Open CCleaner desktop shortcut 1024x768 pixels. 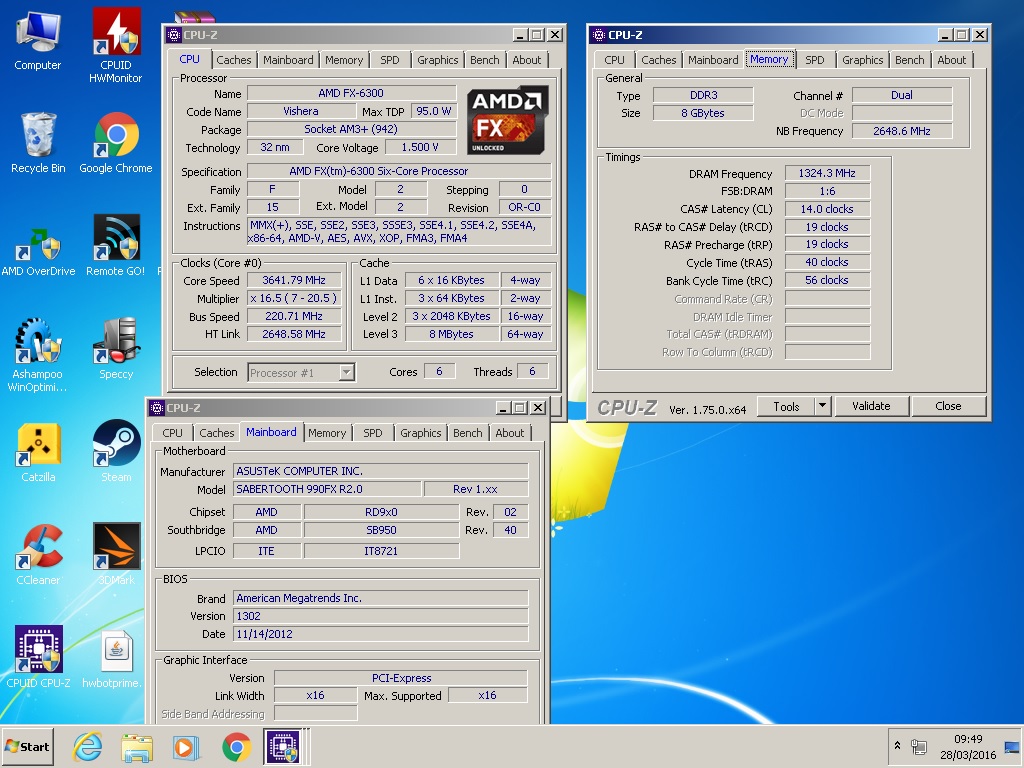pyautogui.click(x=38, y=554)
